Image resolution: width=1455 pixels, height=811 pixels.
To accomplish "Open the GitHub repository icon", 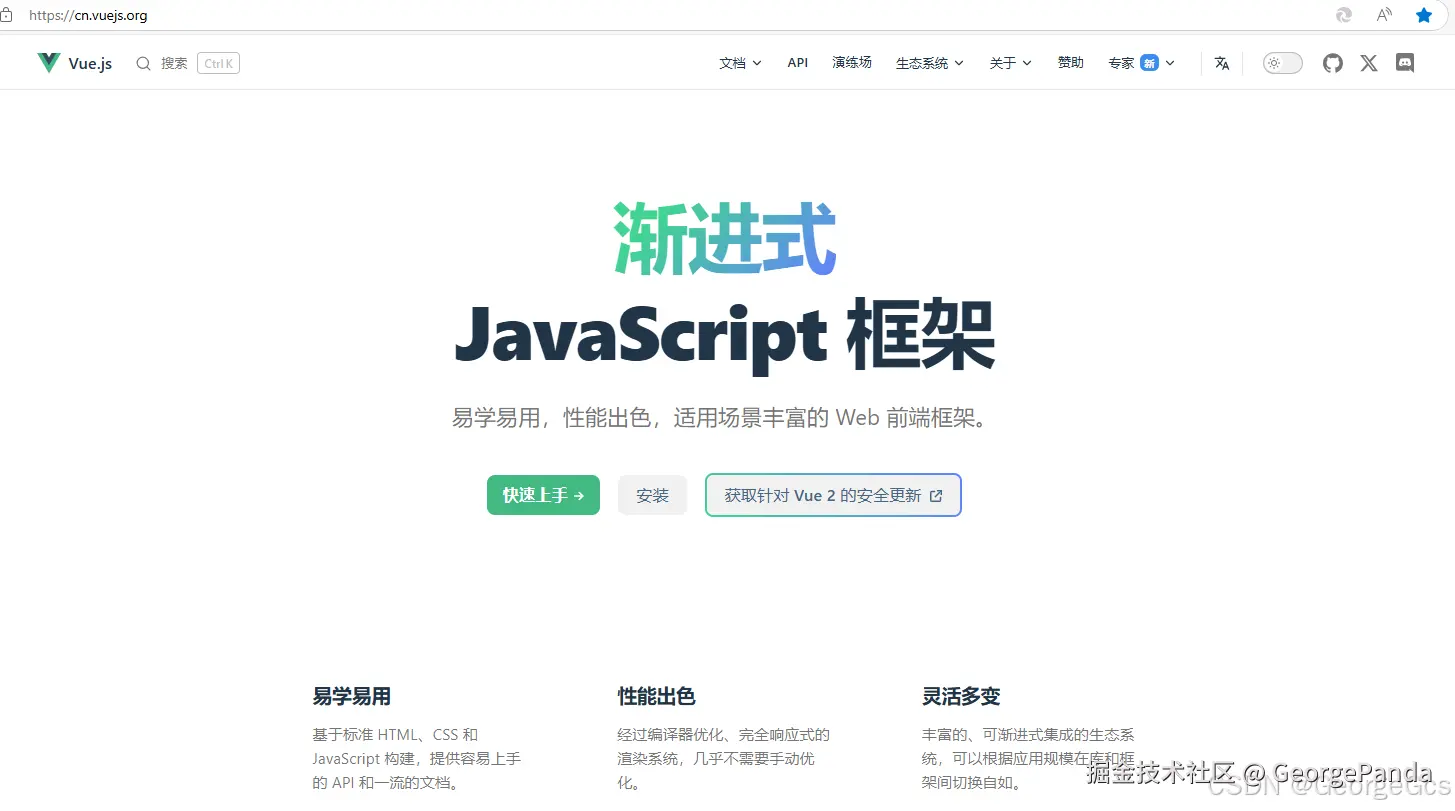I will click(x=1332, y=62).
